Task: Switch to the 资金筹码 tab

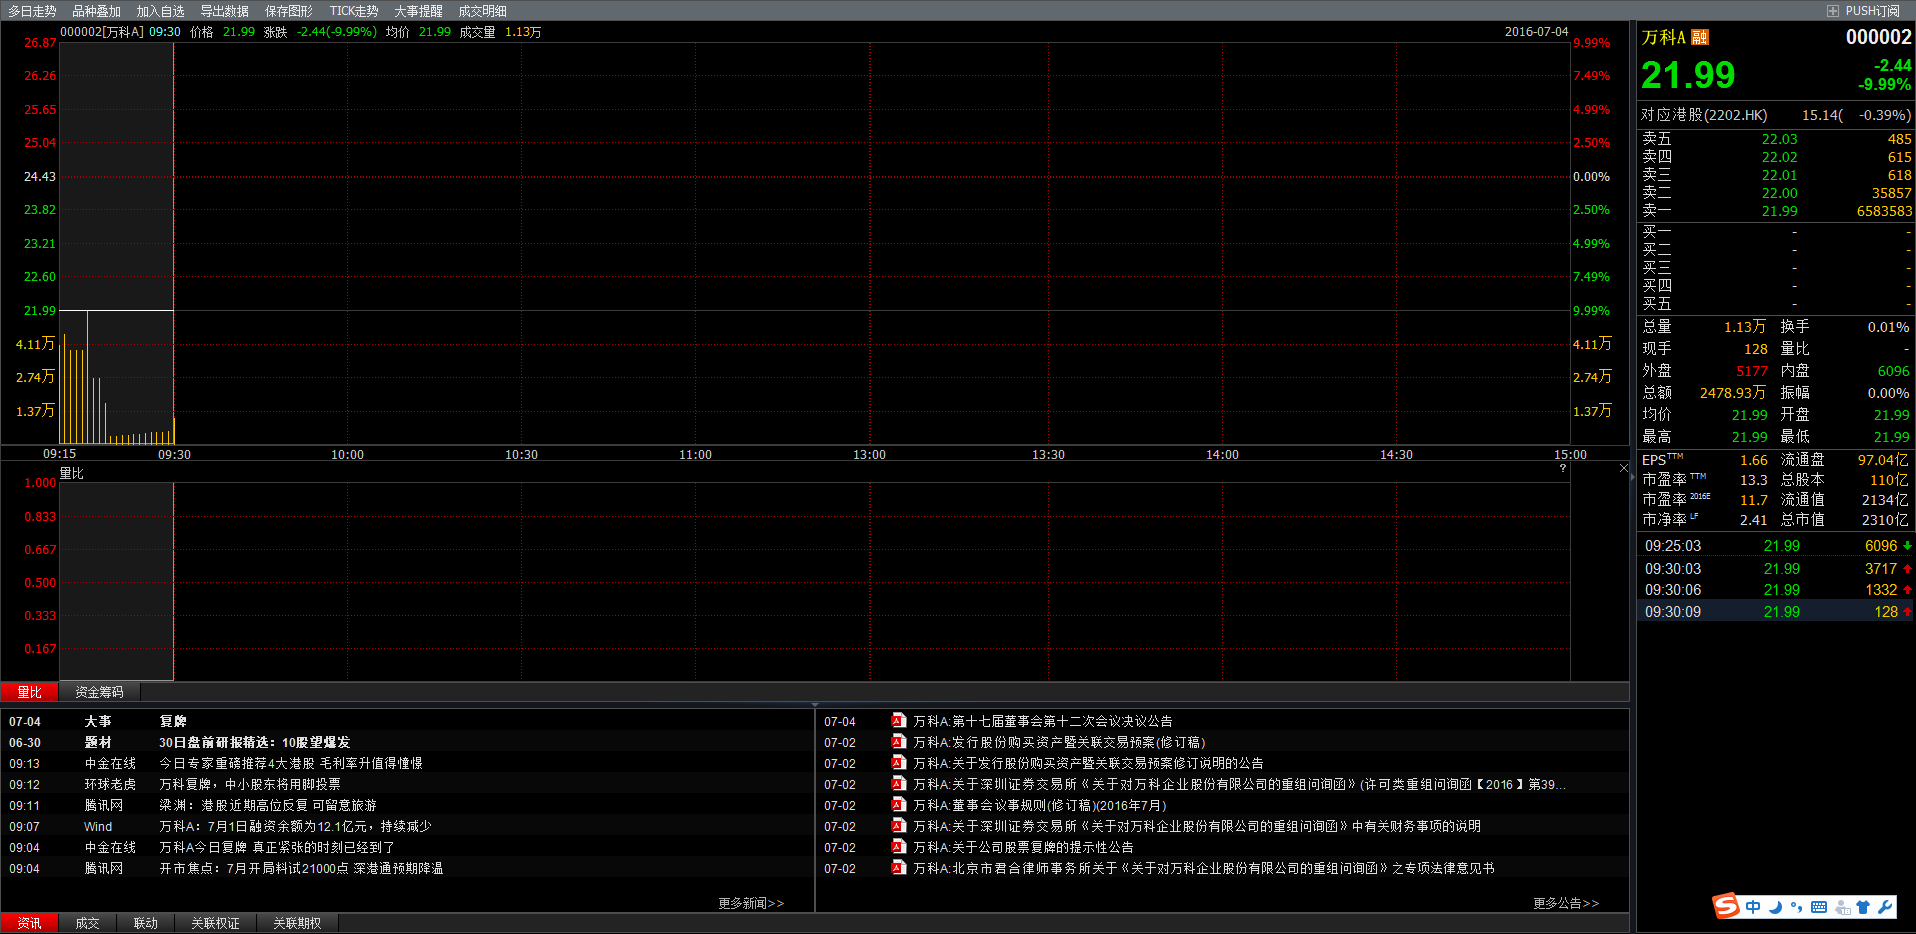Action: click(x=99, y=692)
